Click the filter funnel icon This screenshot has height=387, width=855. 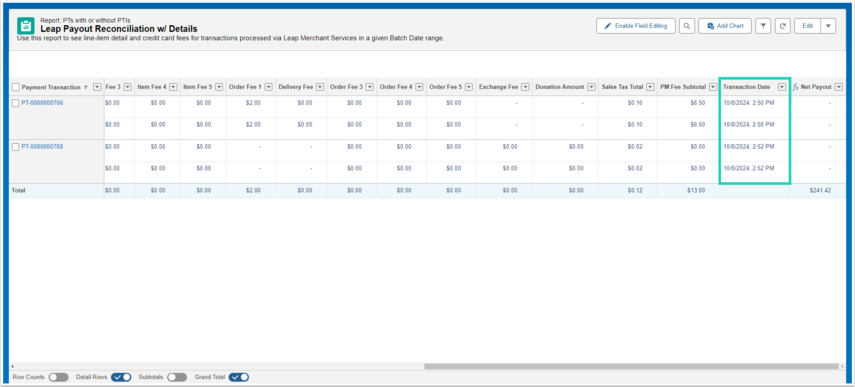click(763, 26)
